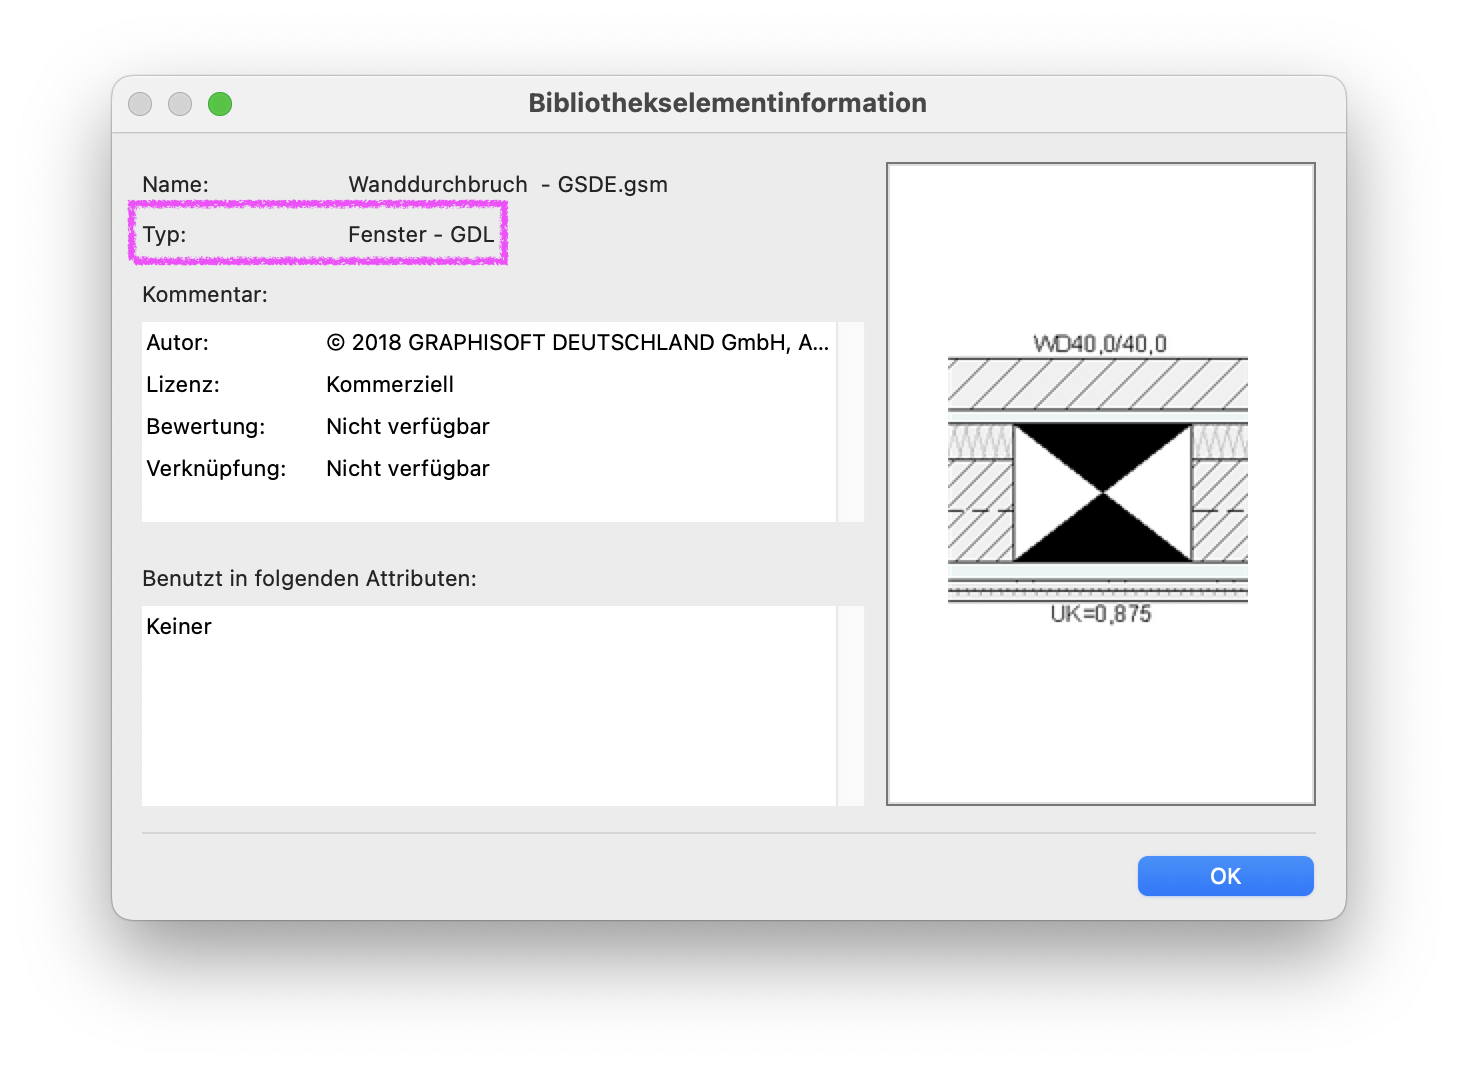1458x1068 pixels.
Task: Click the 'Name:' label
Action: pos(176,185)
